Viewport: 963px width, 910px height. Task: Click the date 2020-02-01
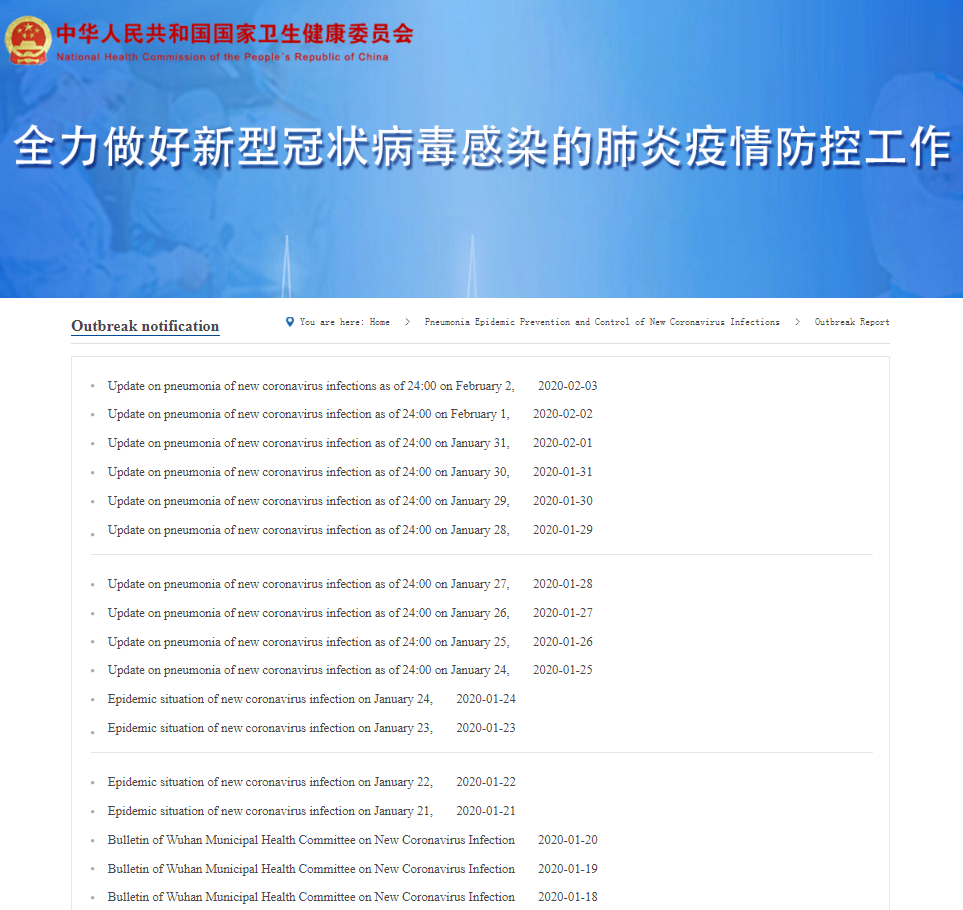click(563, 443)
